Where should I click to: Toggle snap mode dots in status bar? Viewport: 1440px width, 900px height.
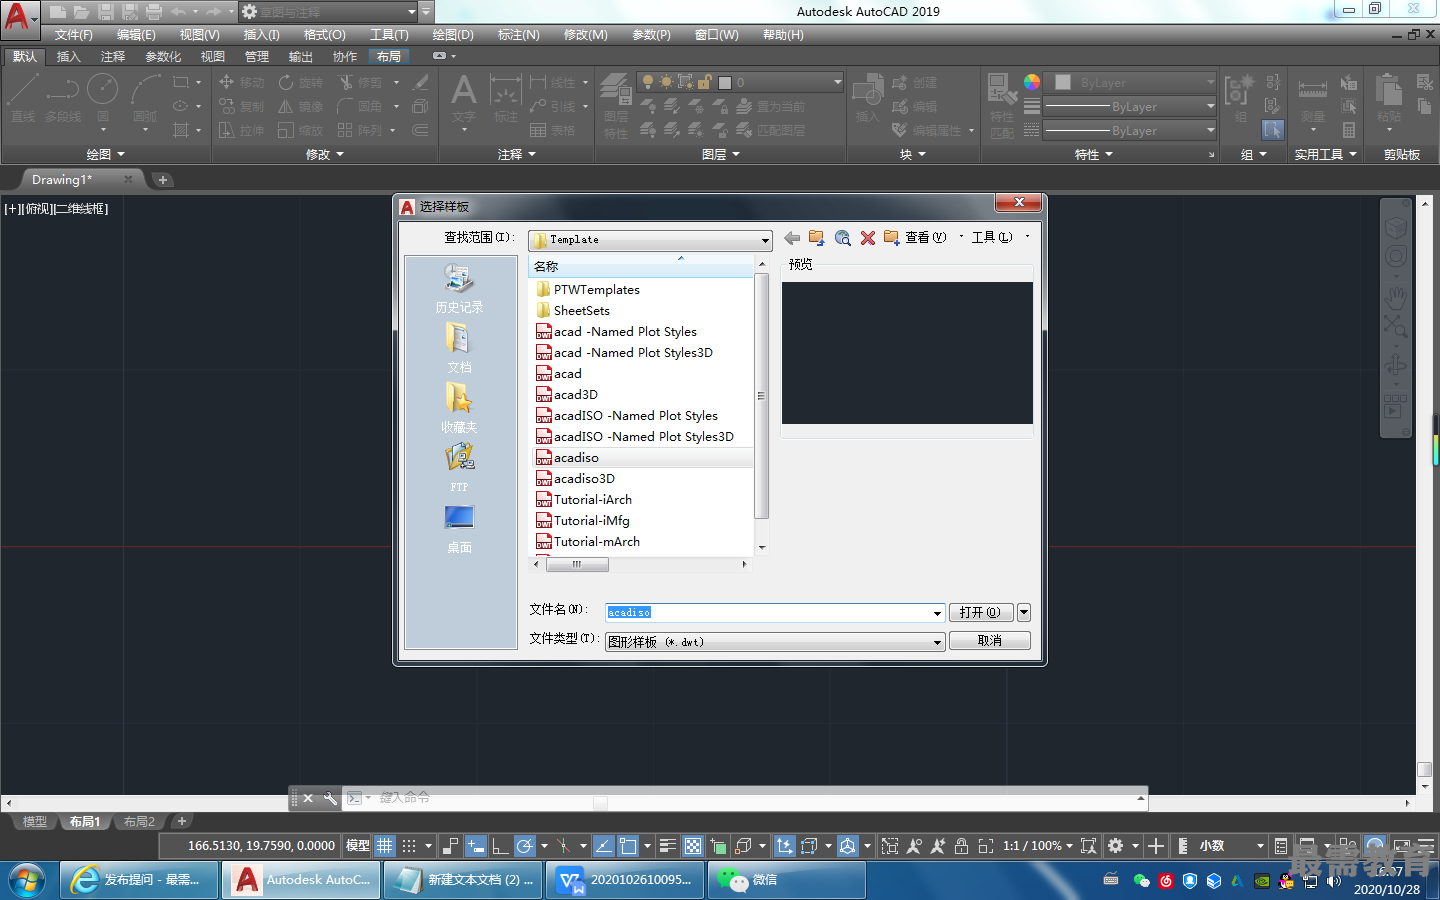409,846
